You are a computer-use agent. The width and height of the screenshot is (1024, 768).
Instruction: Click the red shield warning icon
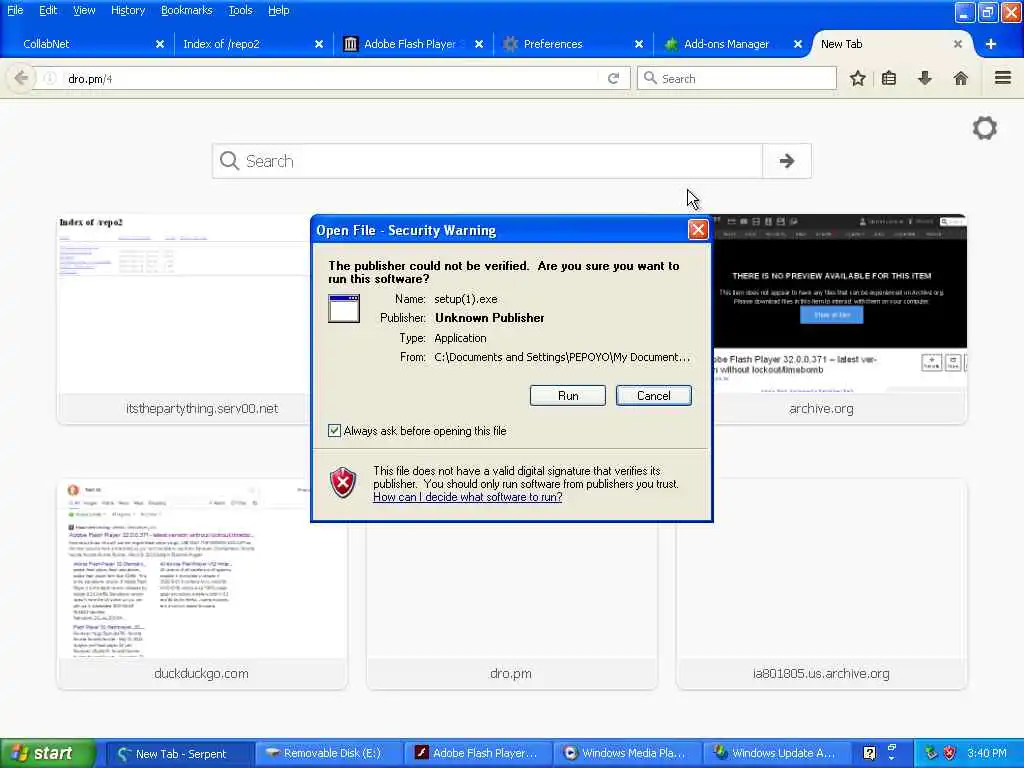[343, 483]
